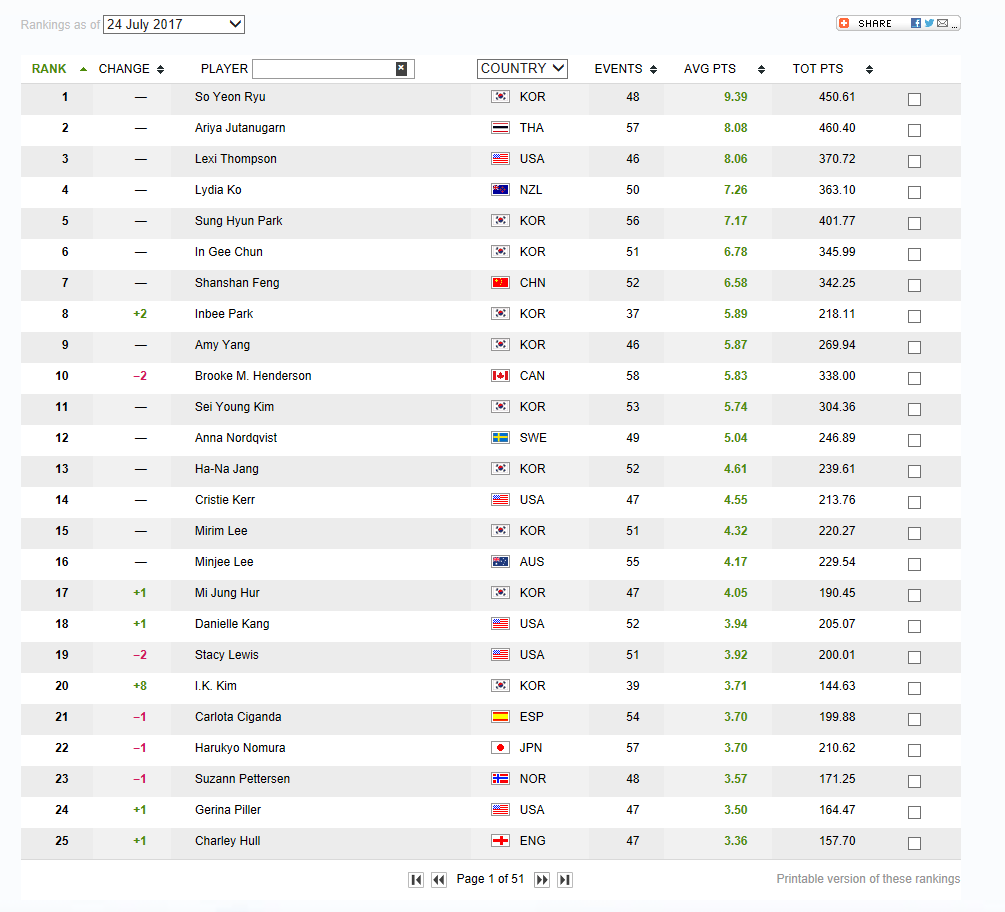Open the rankings date dropdown

[x=174, y=24]
